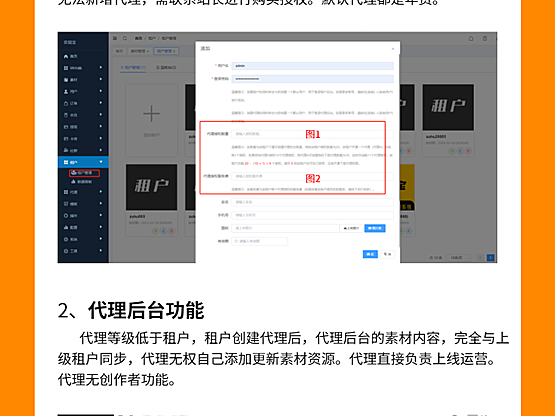Open the sub-tab right of 租户管理(17)
This screenshot has height=416, width=555.
pyautogui.click(x=166, y=67)
